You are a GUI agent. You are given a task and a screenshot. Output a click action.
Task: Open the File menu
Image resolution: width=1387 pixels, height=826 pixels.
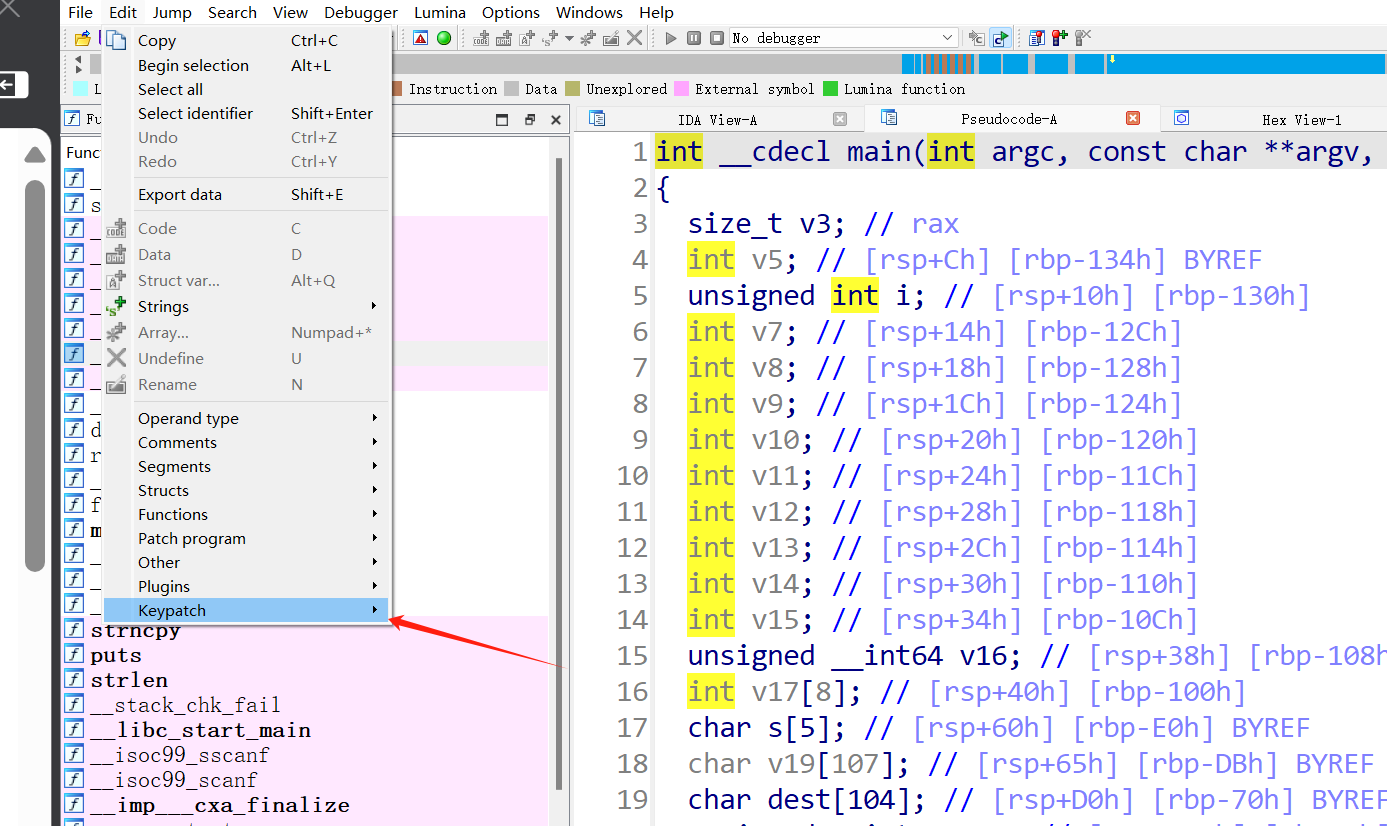tap(80, 13)
